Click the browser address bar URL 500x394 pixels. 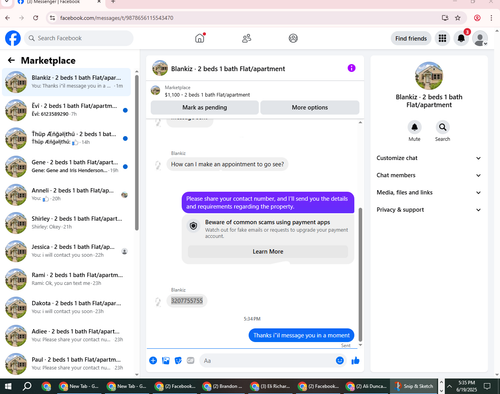click(117, 18)
